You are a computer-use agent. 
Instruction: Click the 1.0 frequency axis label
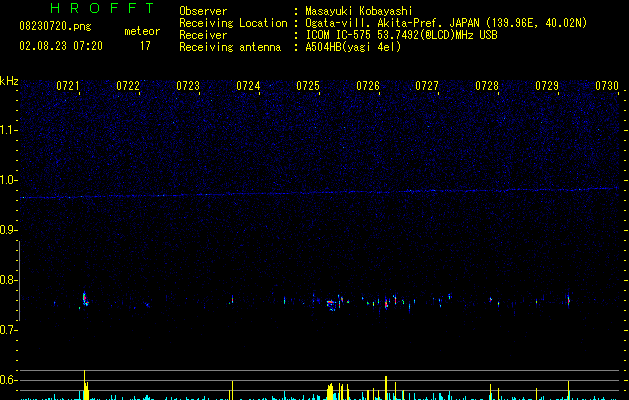coord(8,180)
